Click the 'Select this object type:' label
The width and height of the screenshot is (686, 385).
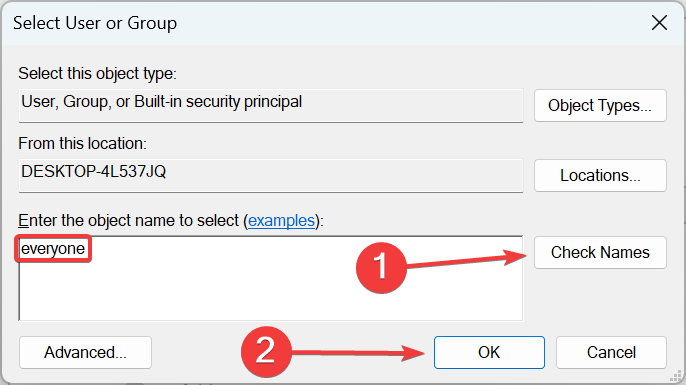(x=97, y=74)
